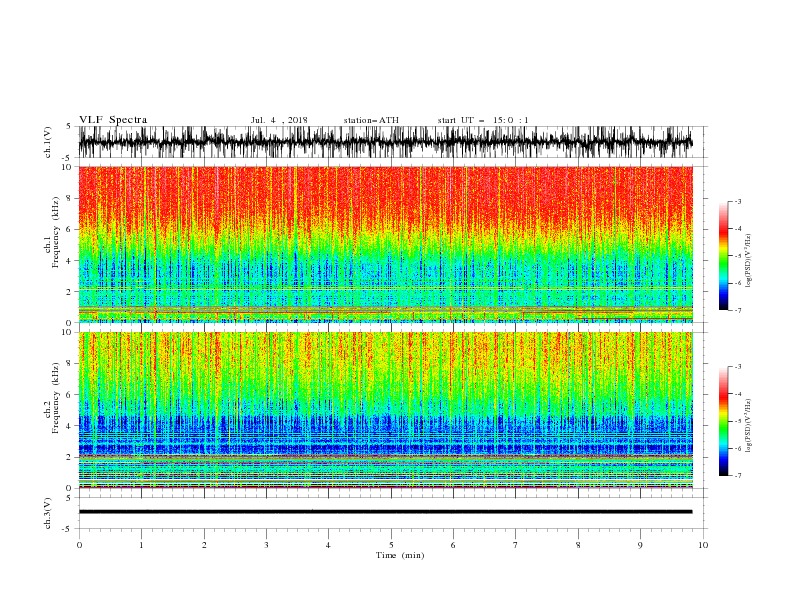Click the "ch.1(V)" waveform axis label
This screenshot has height=612, width=792.
48,142
